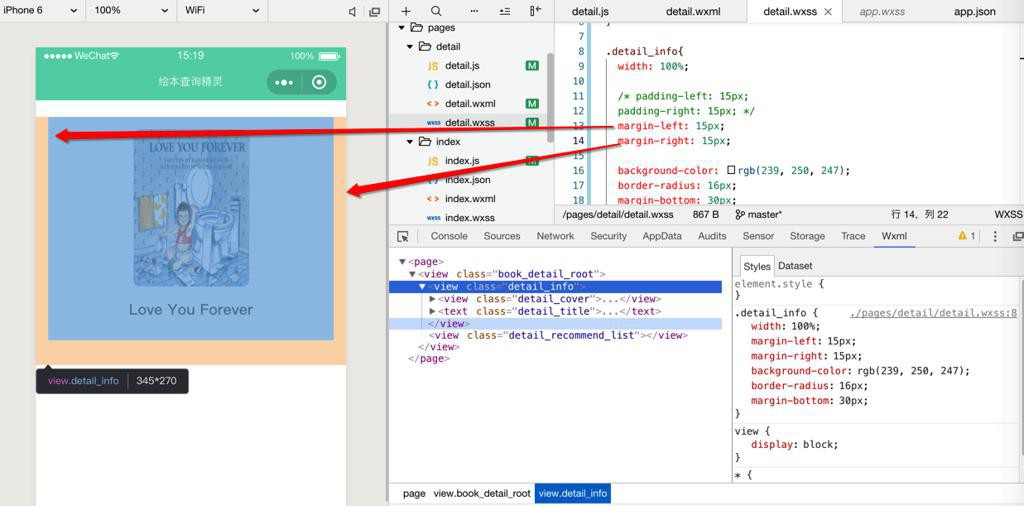Open the mini program three-dot capsule menu
Screen dimensions: 1024x506
[284, 83]
